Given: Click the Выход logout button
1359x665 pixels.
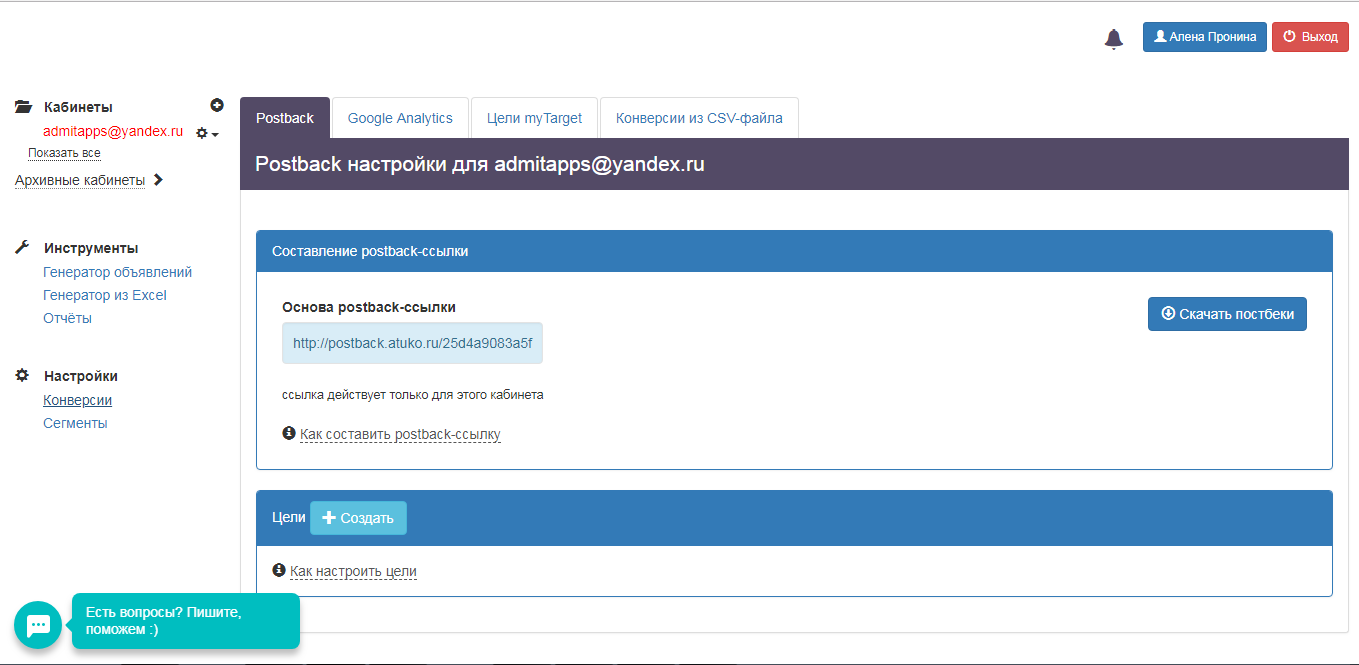Looking at the screenshot, I should pyautogui.click(x=1309, y=37).
